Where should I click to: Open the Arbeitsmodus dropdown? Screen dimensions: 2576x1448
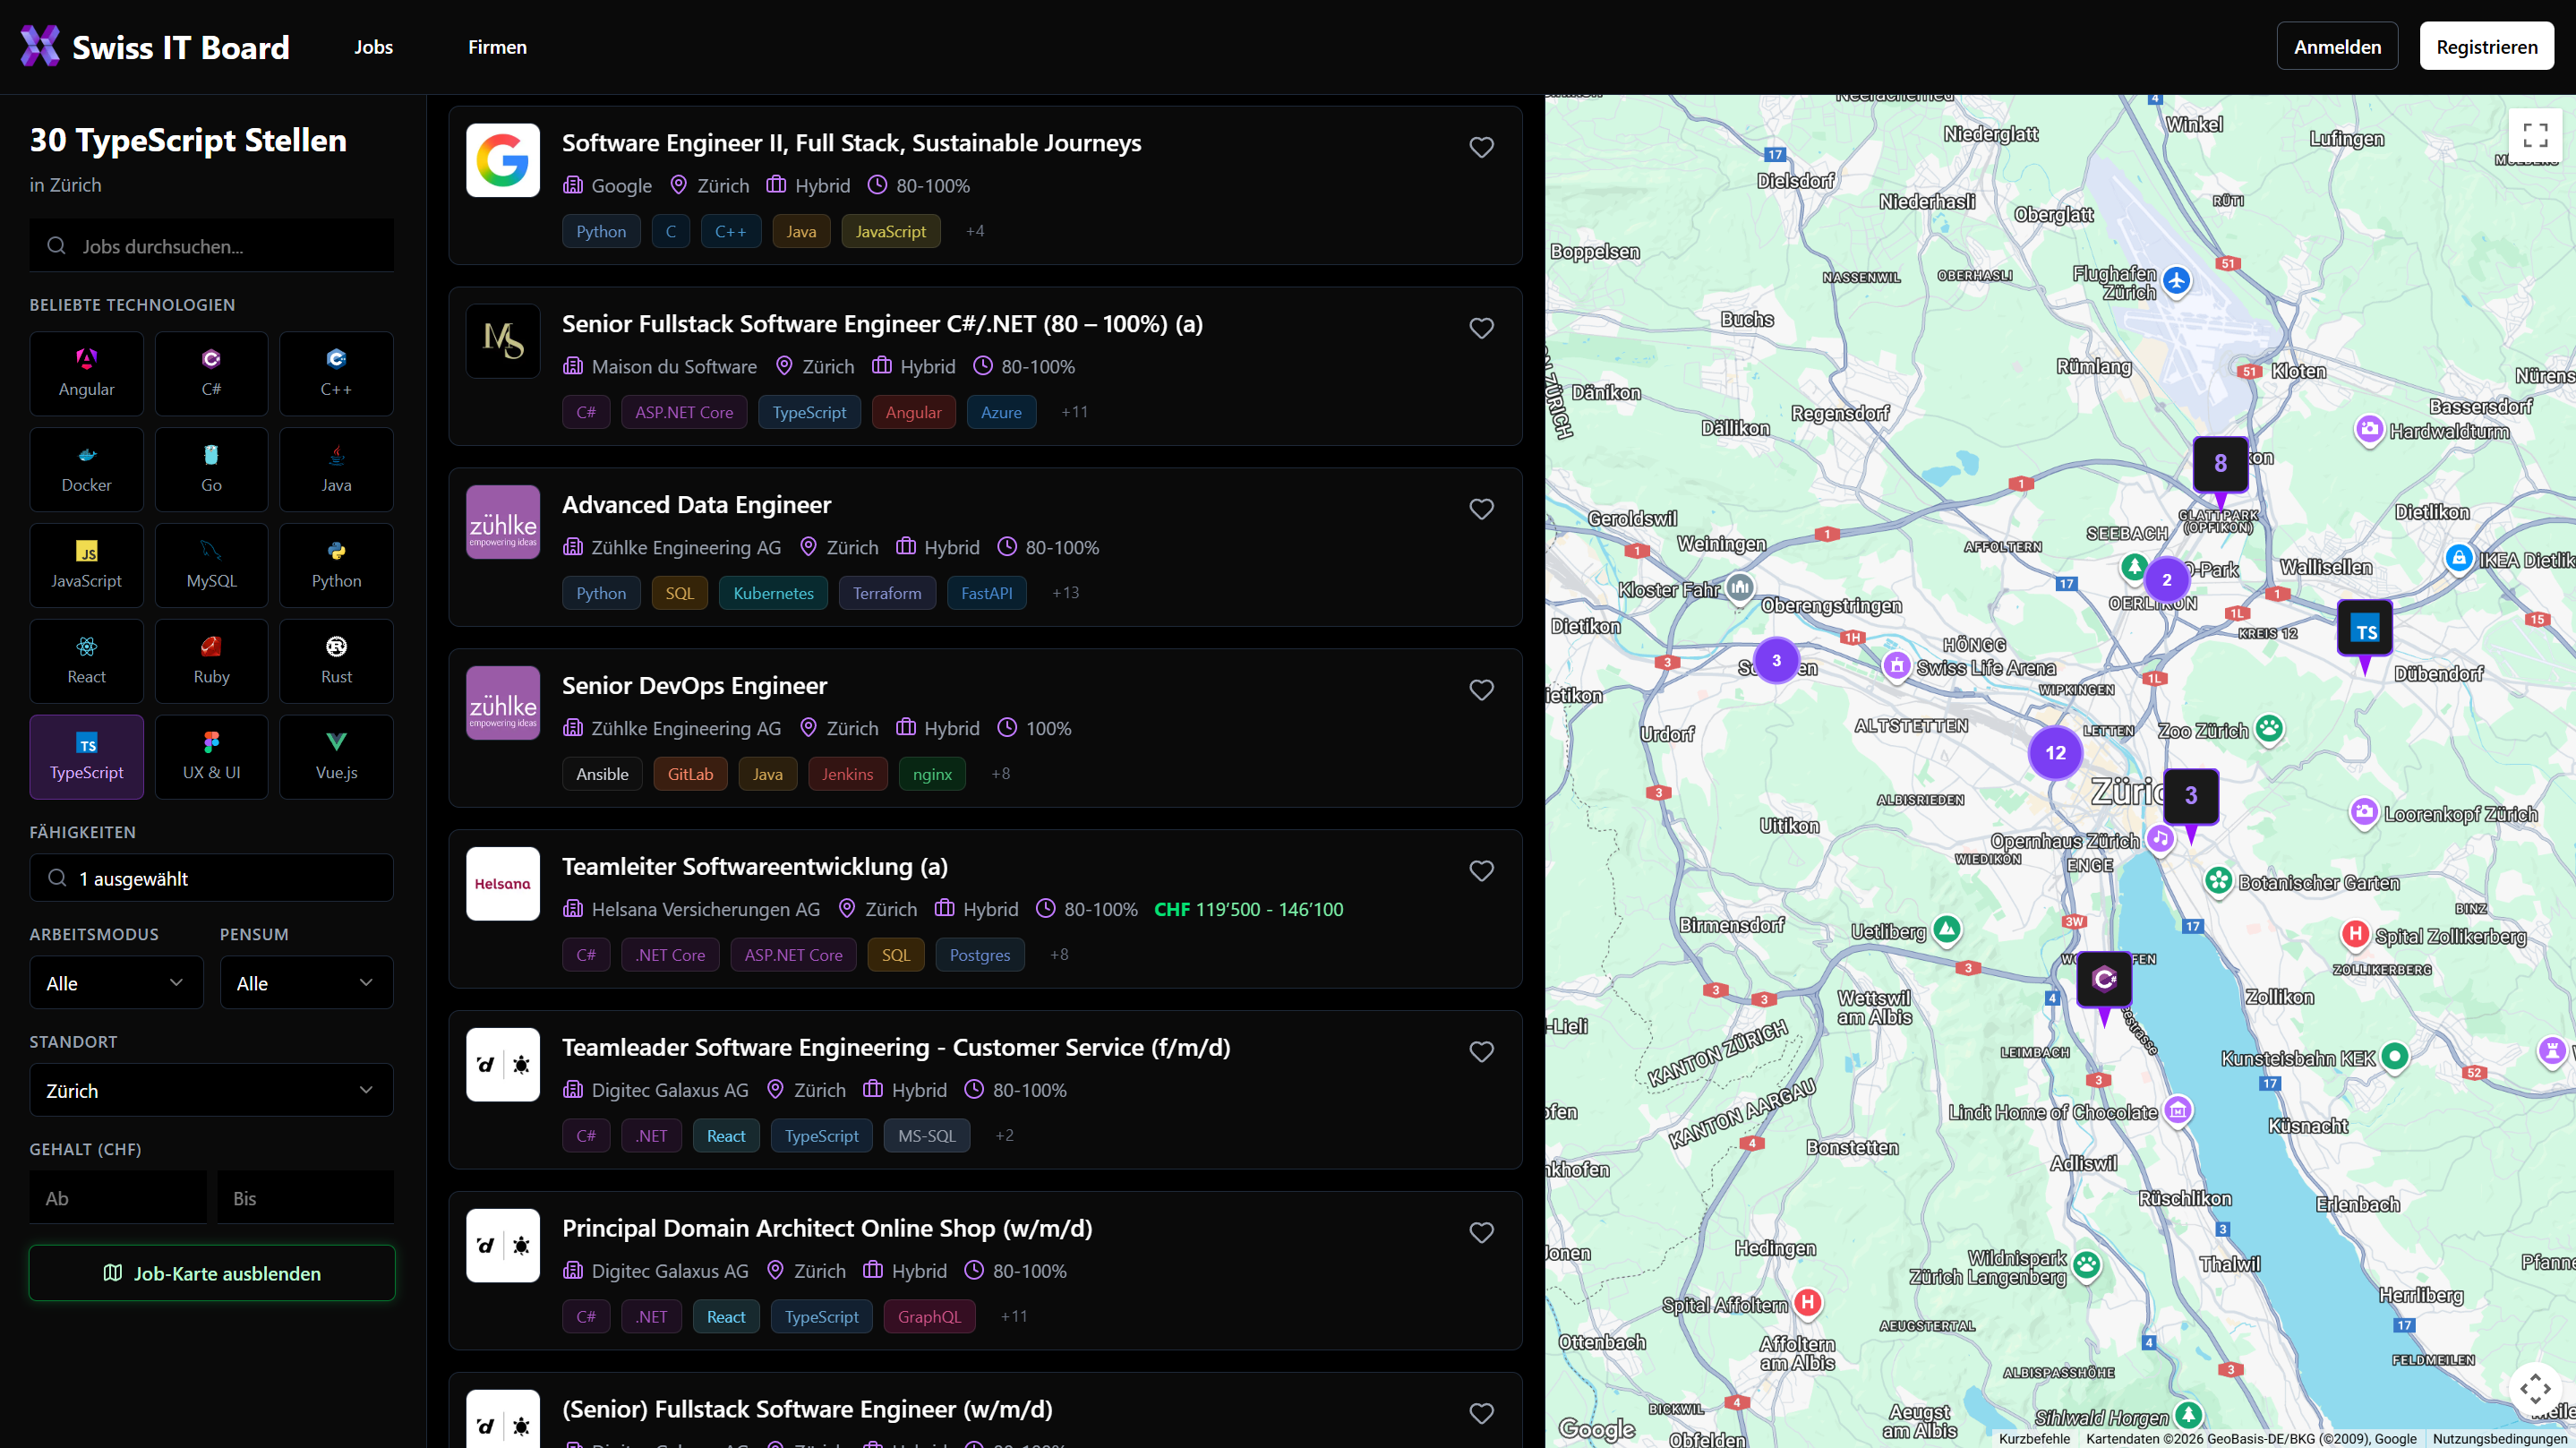(x=116, y=983)
